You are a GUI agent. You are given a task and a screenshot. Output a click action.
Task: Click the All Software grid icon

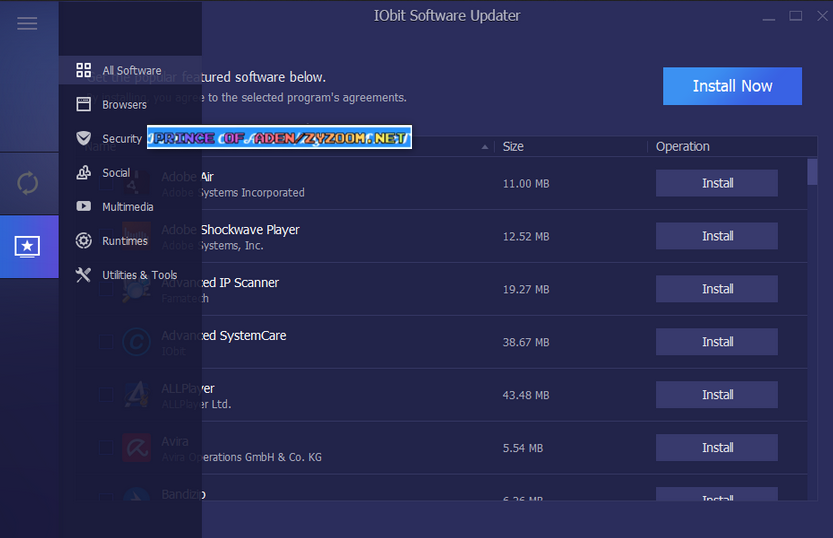[83, 70]
